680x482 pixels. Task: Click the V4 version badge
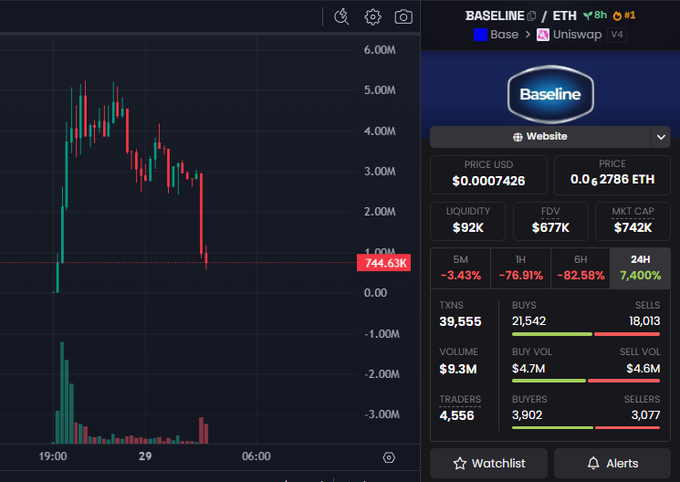pos(617,35)
